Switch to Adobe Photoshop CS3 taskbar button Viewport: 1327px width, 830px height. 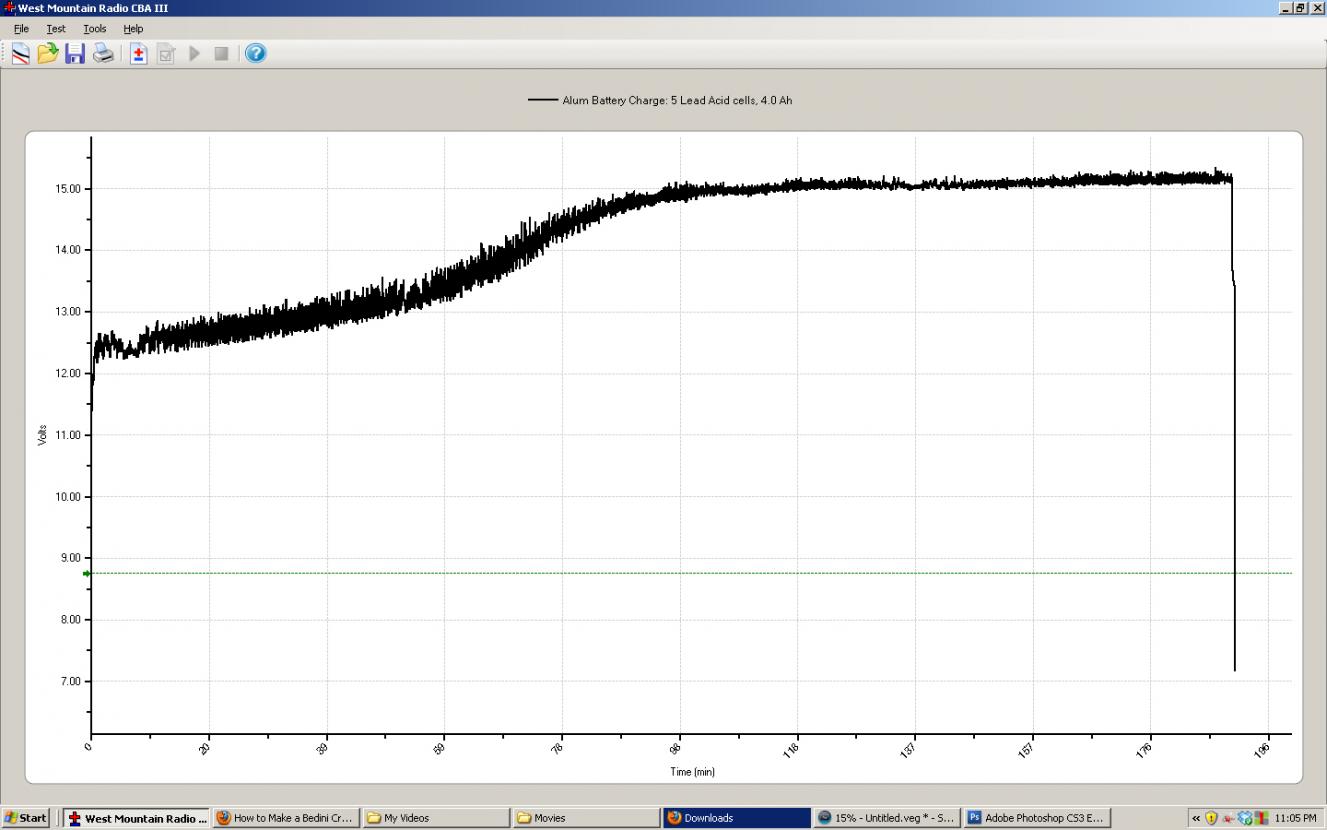point(1037,818)
